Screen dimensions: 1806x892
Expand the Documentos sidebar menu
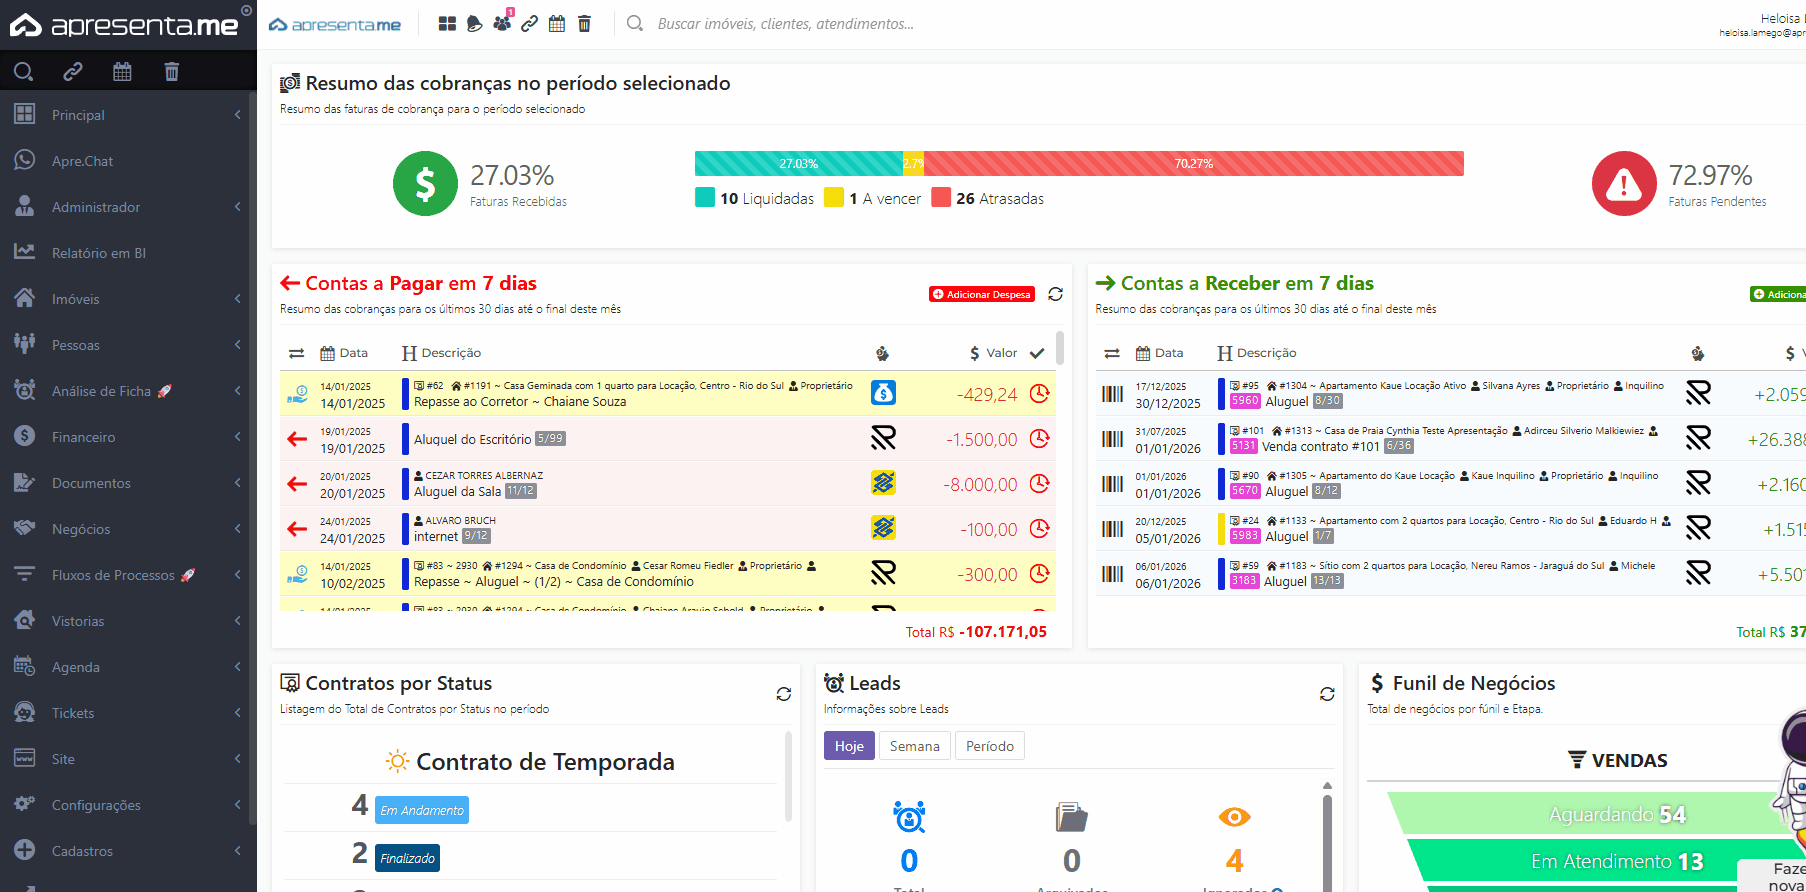(128, 483)
